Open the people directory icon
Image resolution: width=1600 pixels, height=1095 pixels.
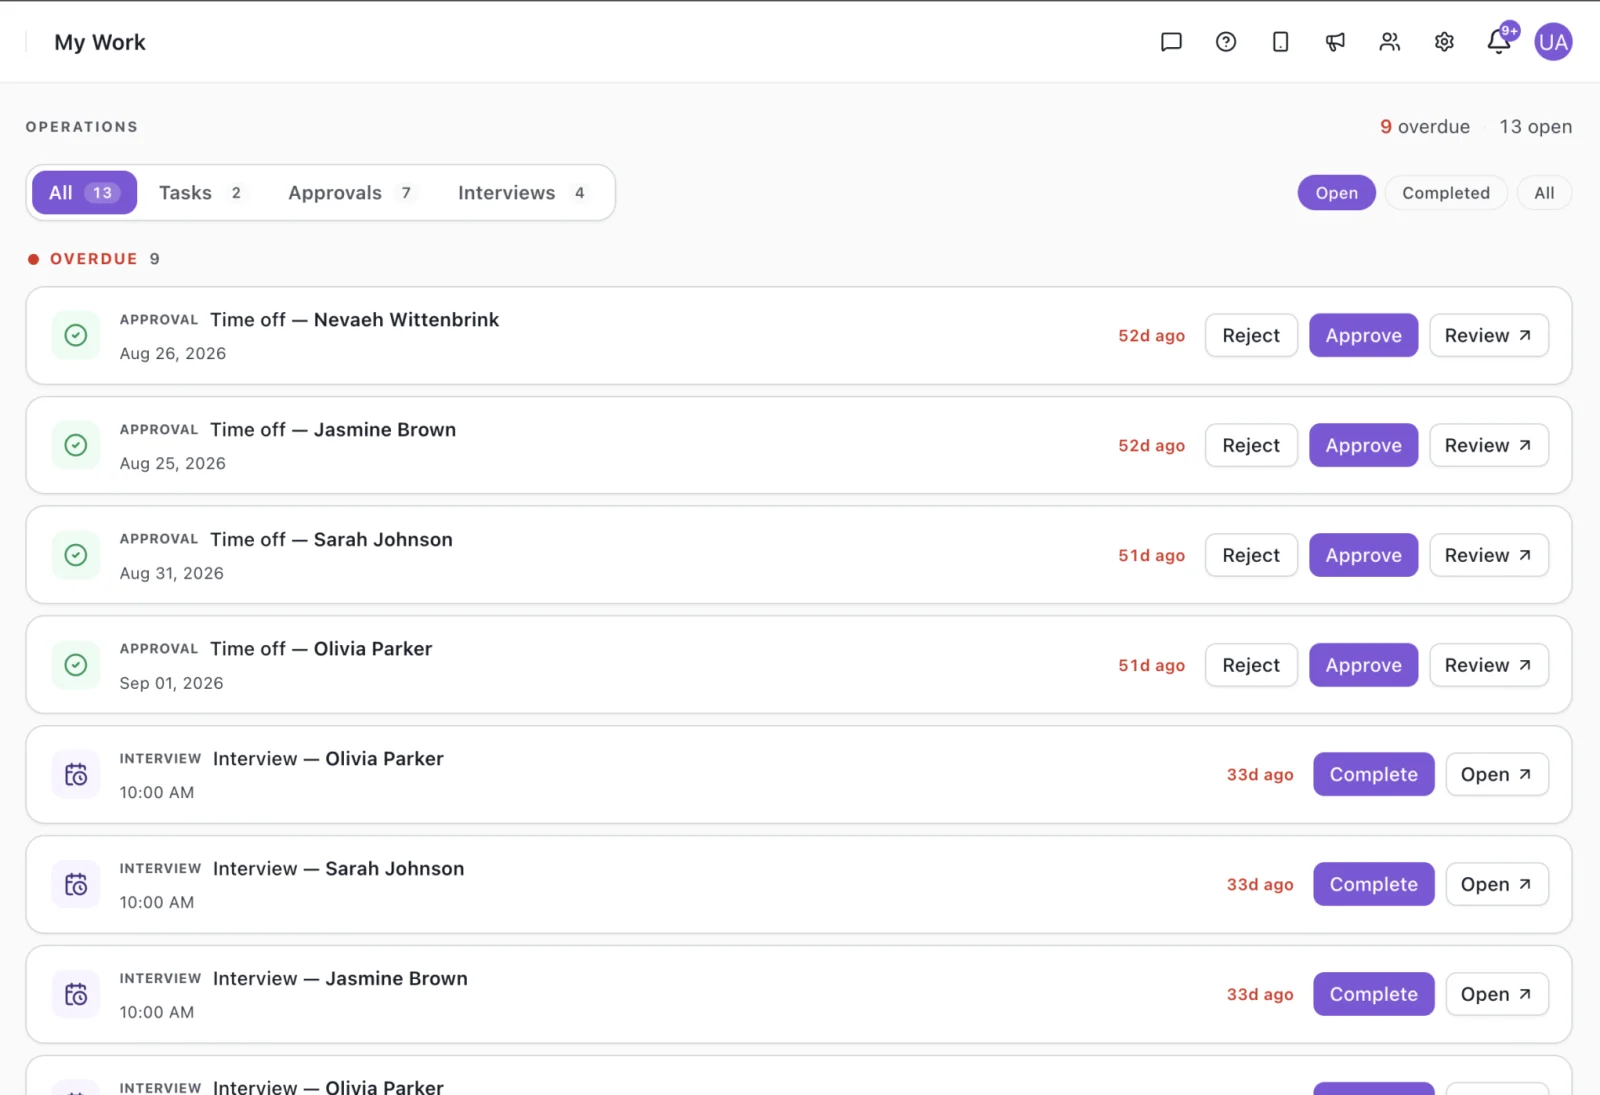tap(1390, 42)
